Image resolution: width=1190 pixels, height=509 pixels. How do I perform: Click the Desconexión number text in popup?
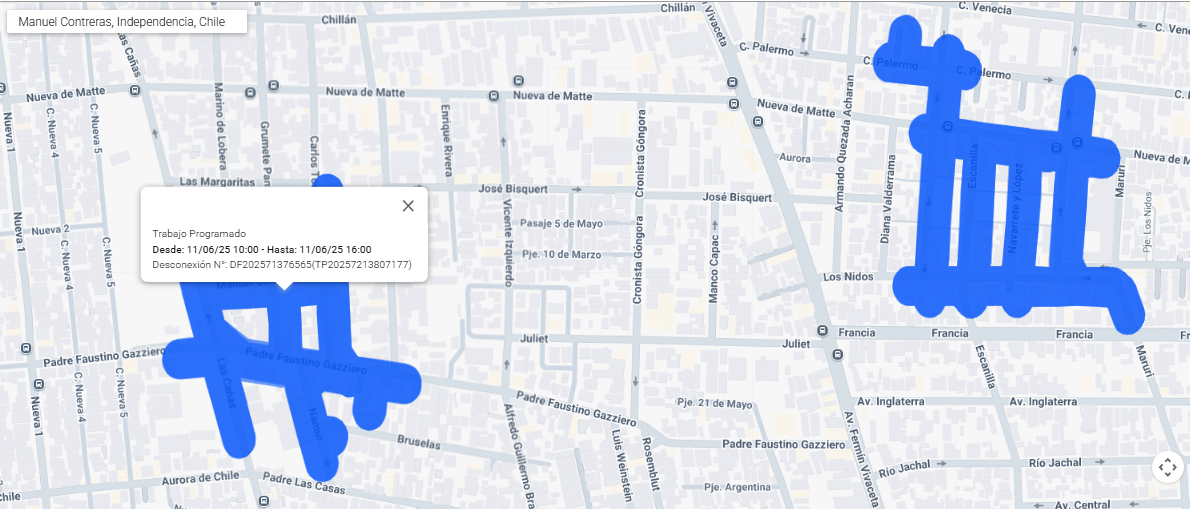(282, 265)
